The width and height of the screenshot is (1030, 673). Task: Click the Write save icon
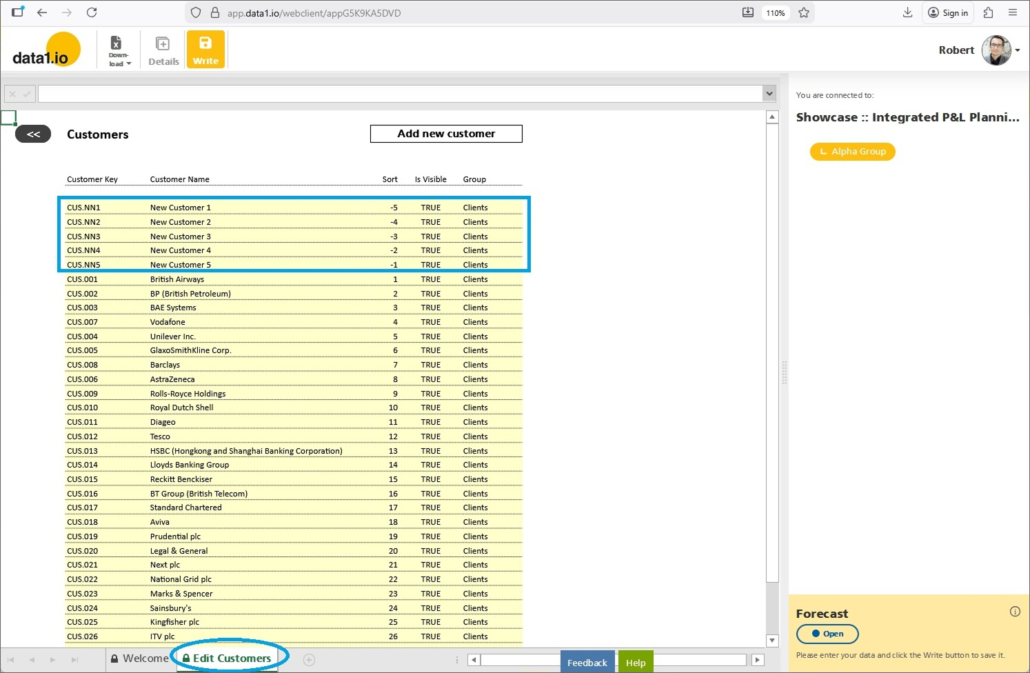click(x=205, y=49)
